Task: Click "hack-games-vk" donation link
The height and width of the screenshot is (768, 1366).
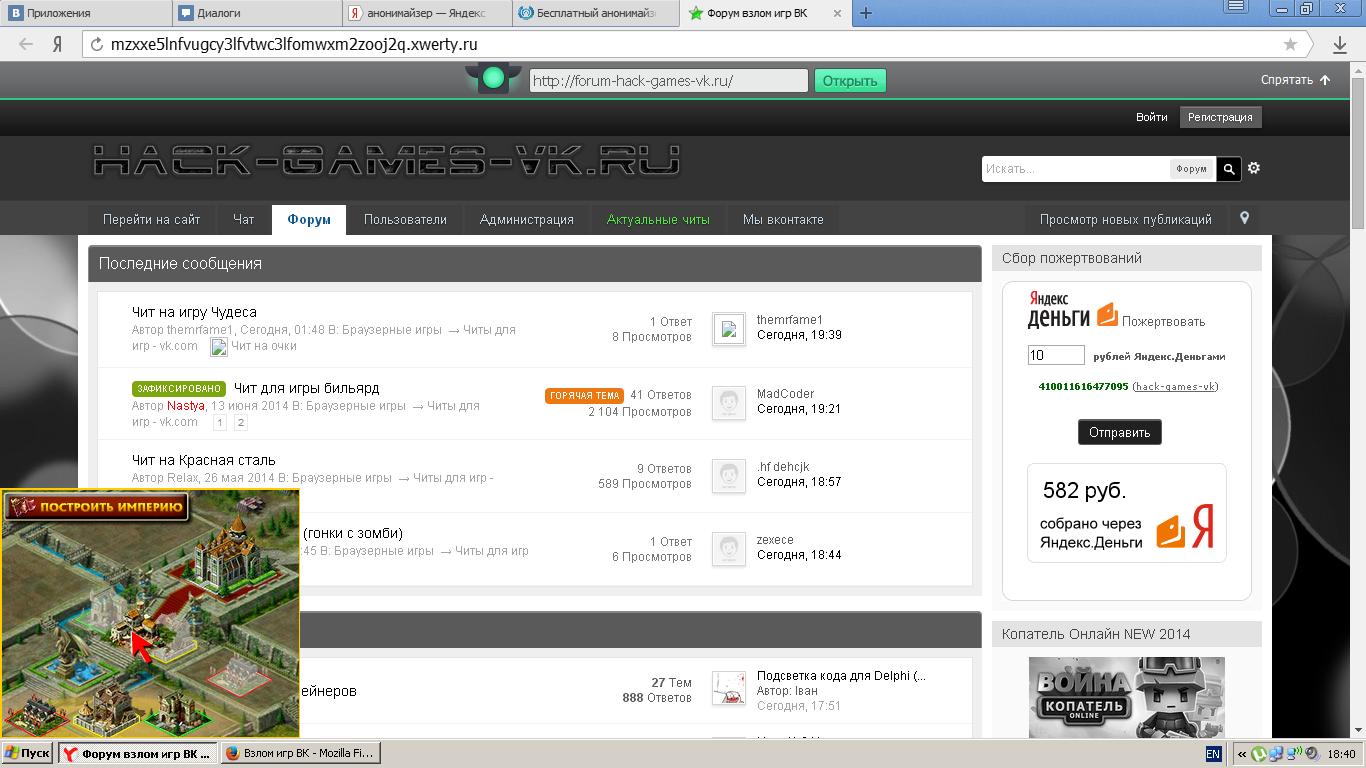Action: click(1175, 386)
